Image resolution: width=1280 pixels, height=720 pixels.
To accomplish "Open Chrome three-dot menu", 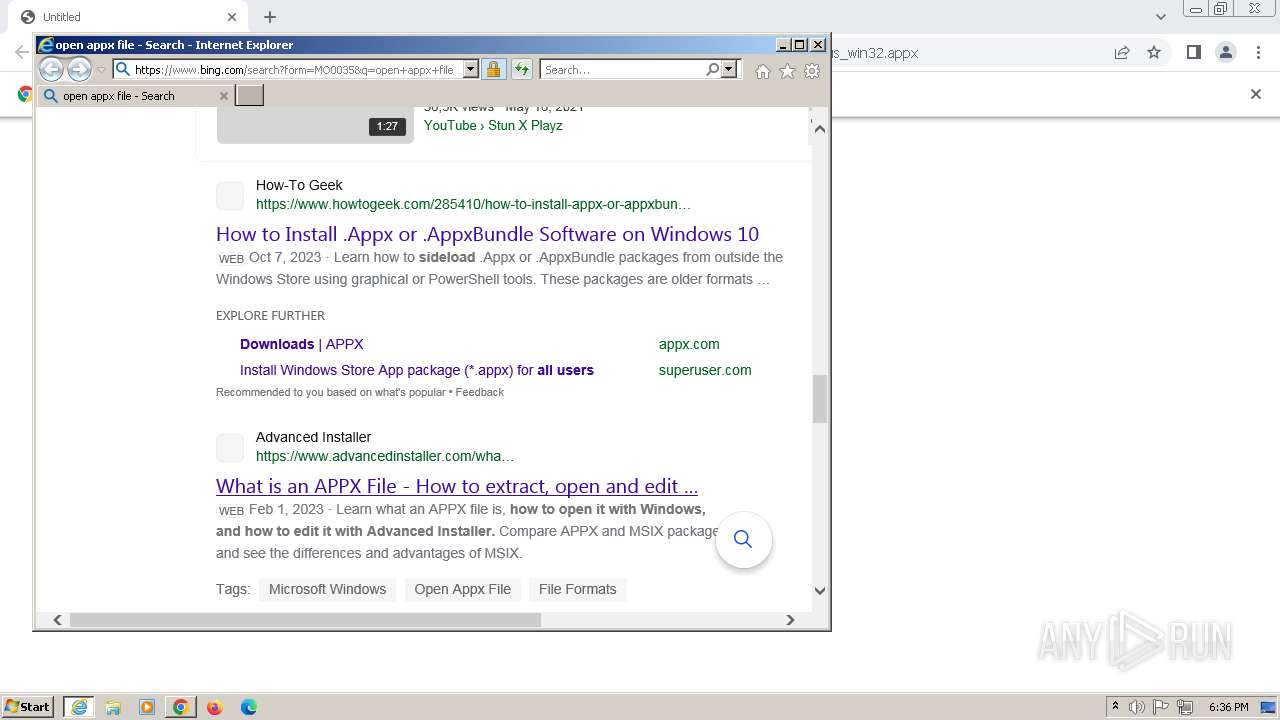I will pyautogui.click(x=1258, y=53).
